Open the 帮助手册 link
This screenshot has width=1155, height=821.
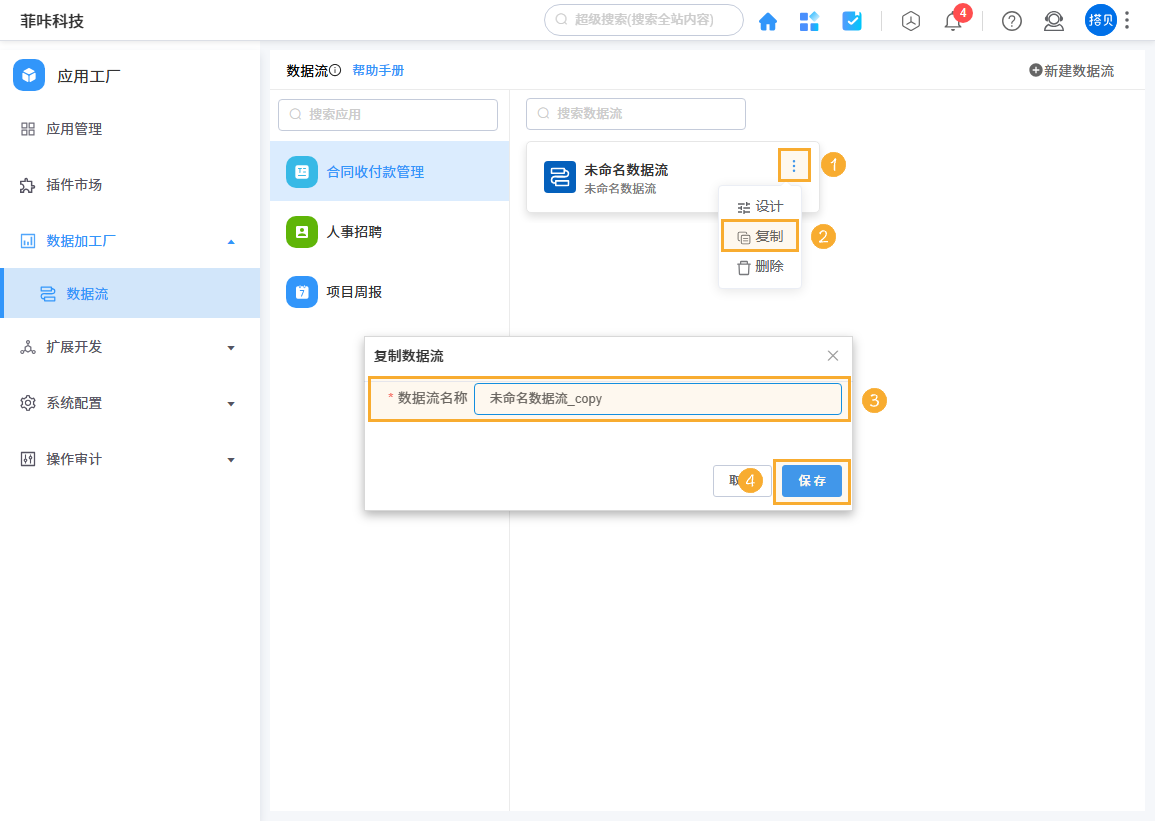[378, 70]
